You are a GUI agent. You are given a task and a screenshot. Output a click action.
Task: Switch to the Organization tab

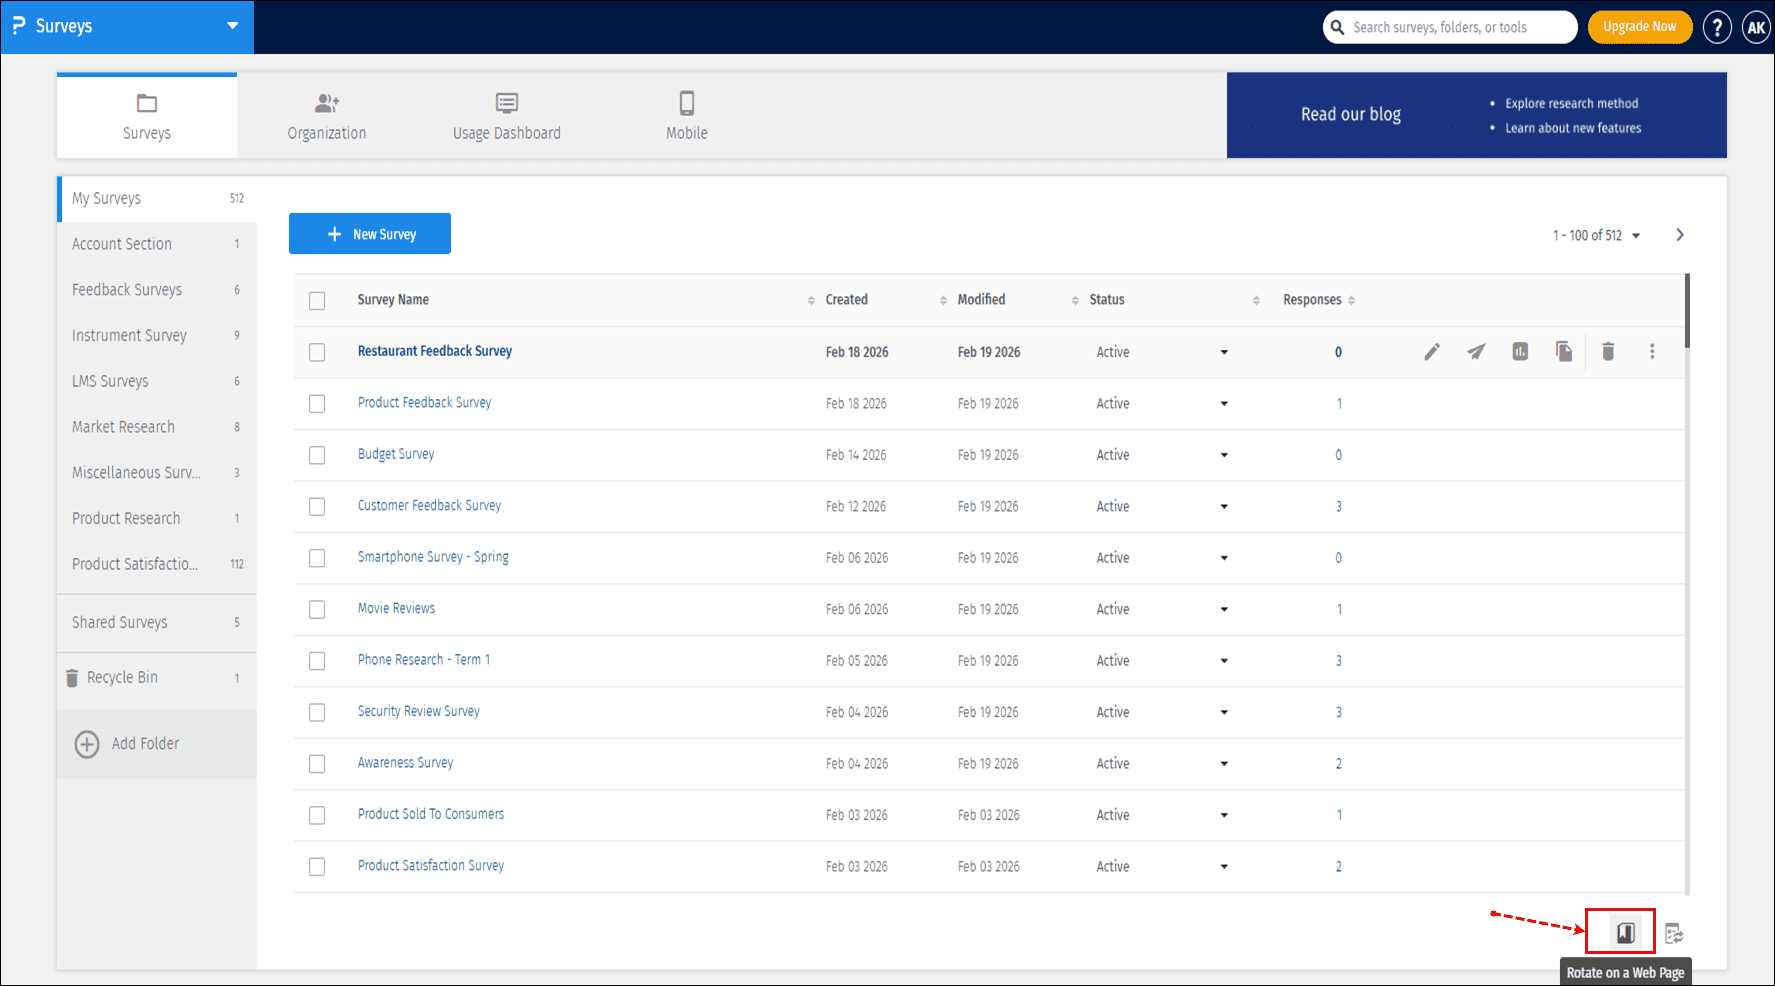click(x=327, y=116)
